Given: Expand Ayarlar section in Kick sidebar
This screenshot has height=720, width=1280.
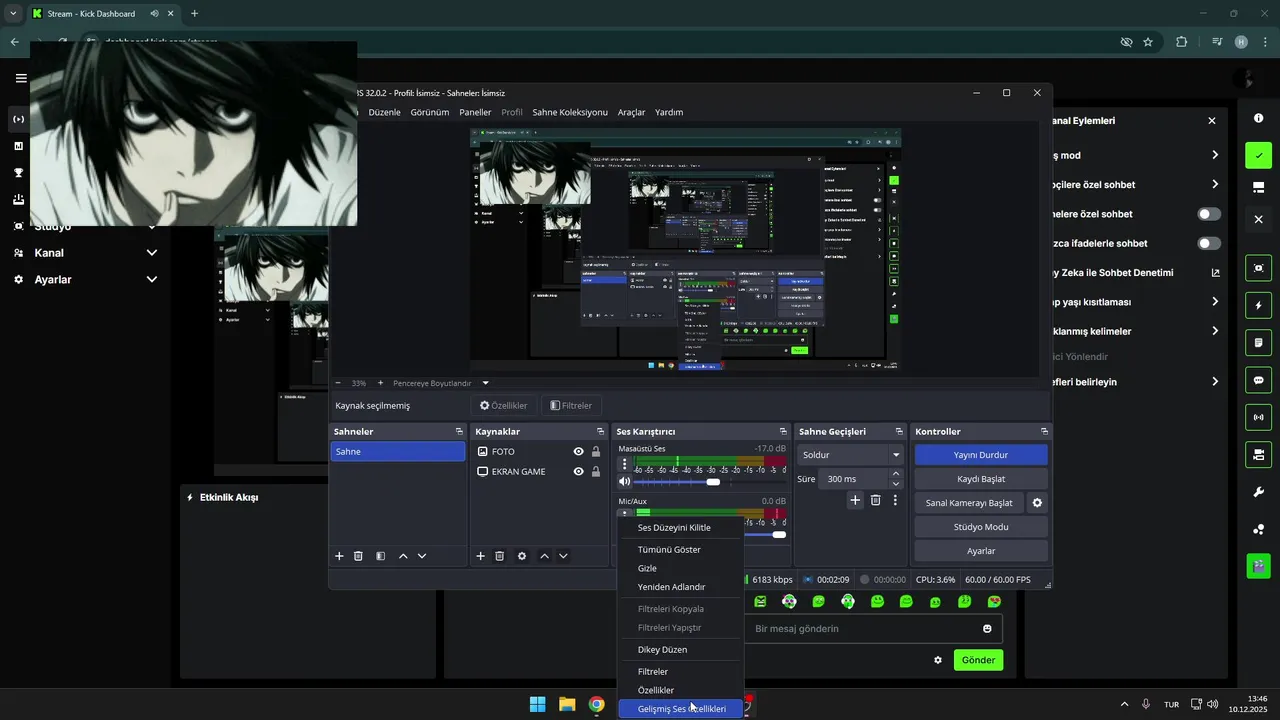Looking at the screenshot, I should (151, 280).
